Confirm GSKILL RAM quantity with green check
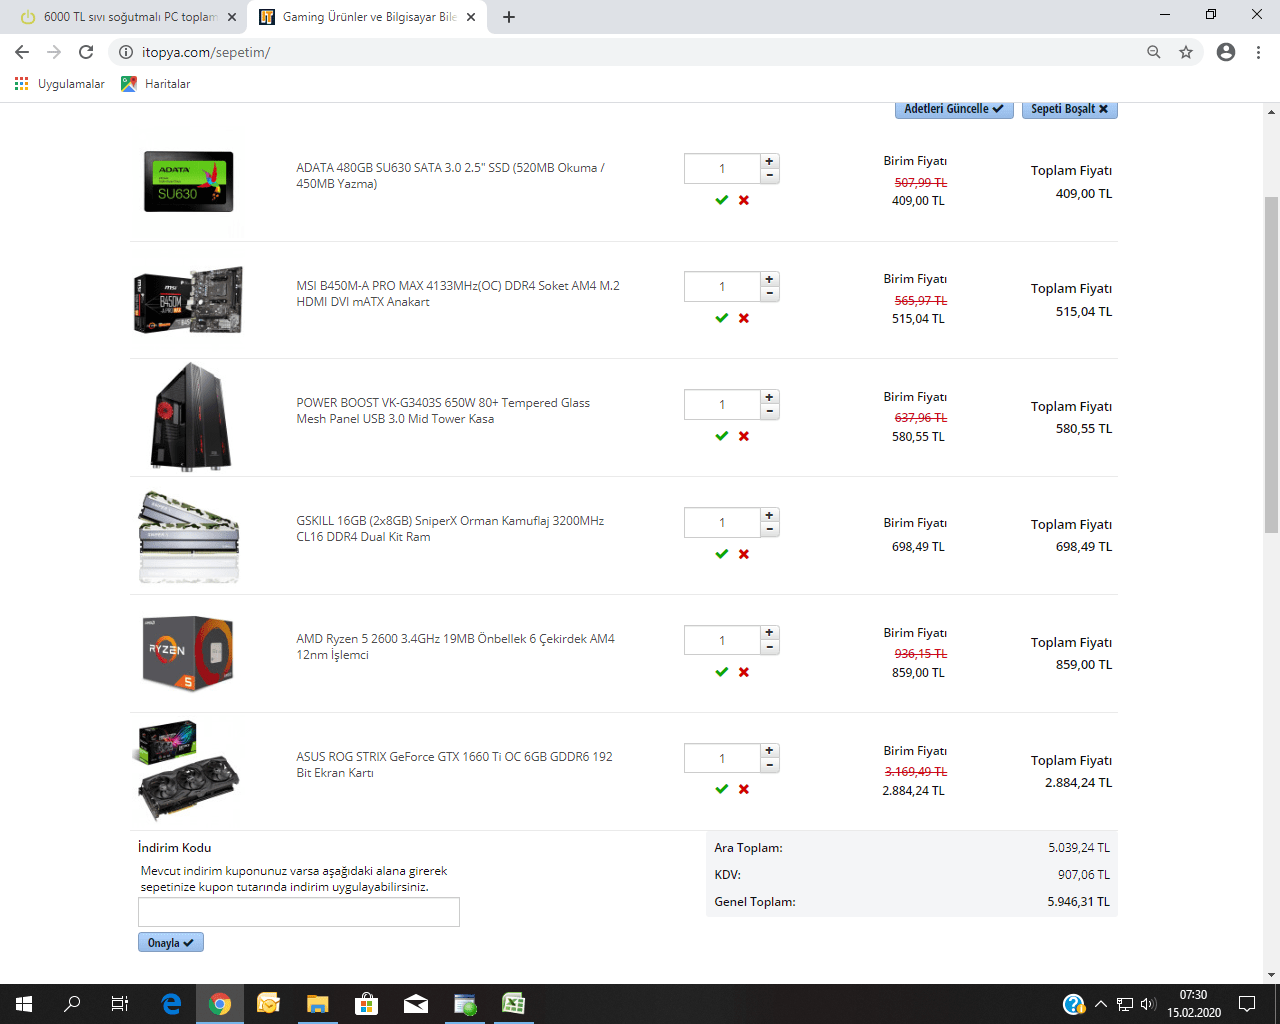Viewport: 1280px width, 1024px height. [x=722, y=554]
